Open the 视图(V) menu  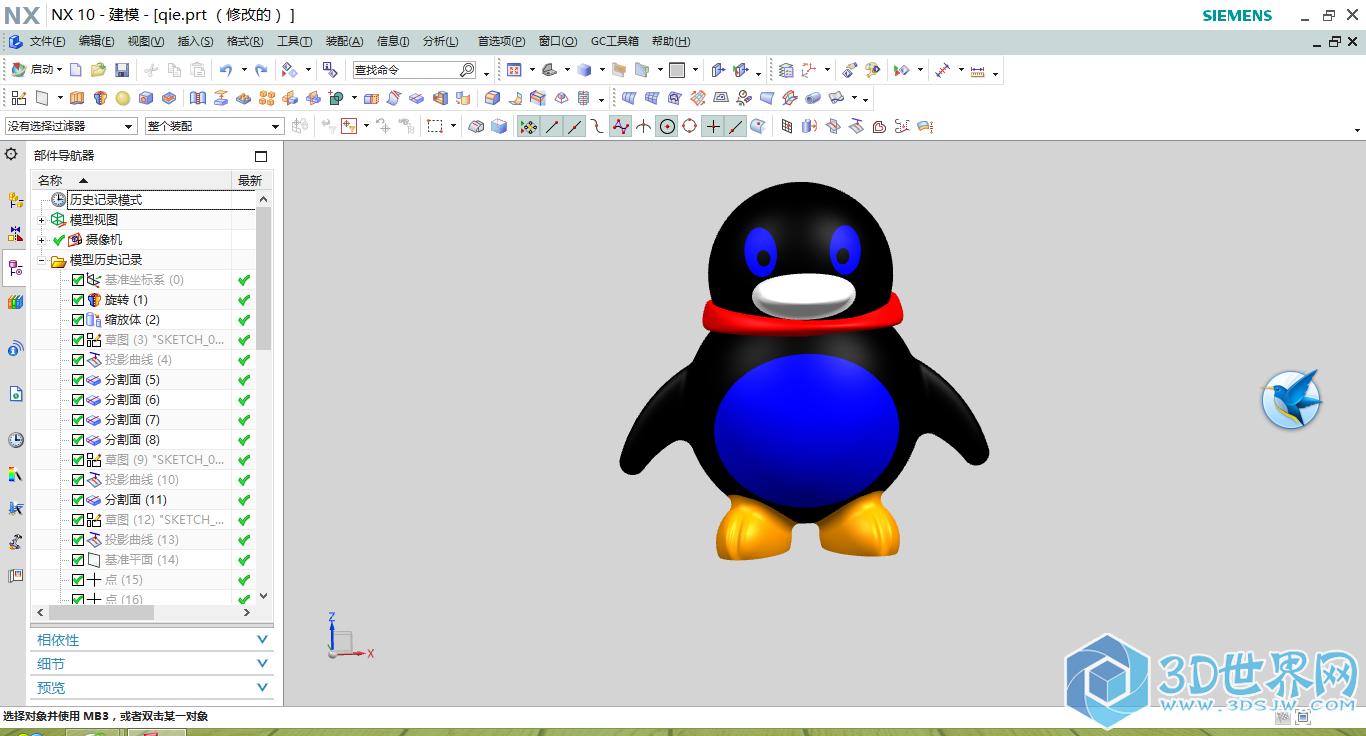click(146, 41)
